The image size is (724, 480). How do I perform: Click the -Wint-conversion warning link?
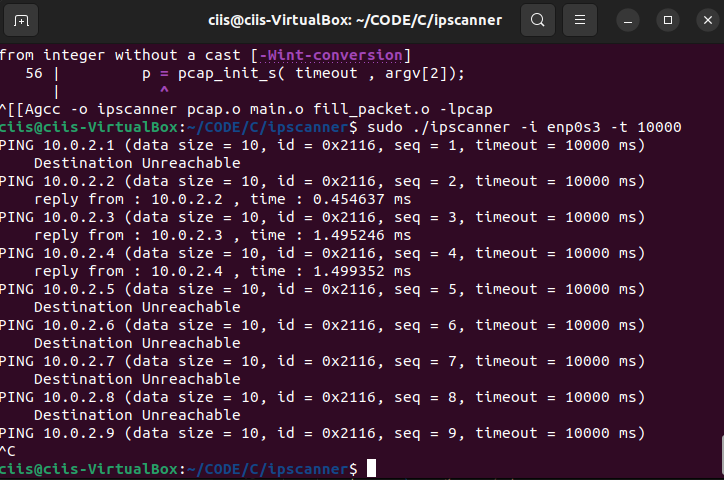point(331,55)
